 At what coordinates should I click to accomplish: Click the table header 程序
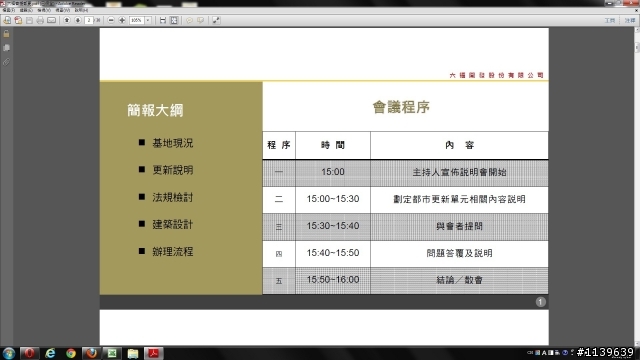[279, 145]
